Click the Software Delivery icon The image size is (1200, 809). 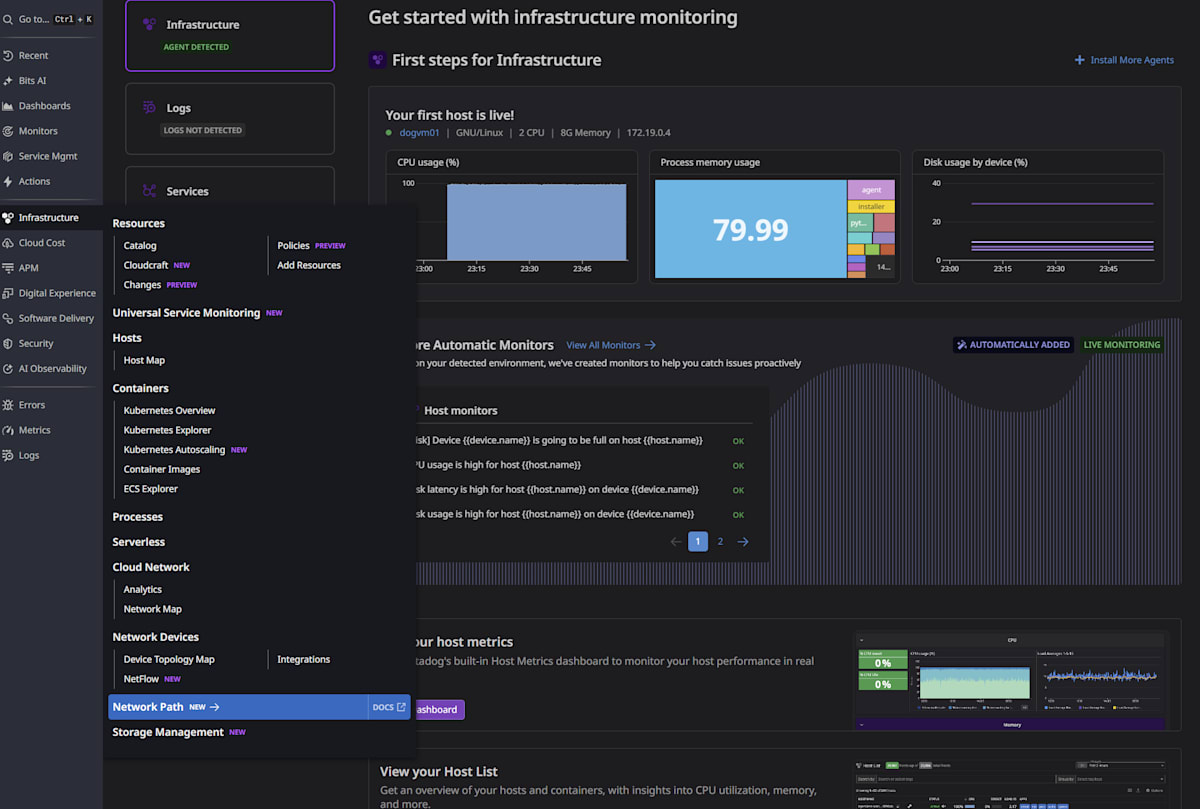(x=8, y=318)
